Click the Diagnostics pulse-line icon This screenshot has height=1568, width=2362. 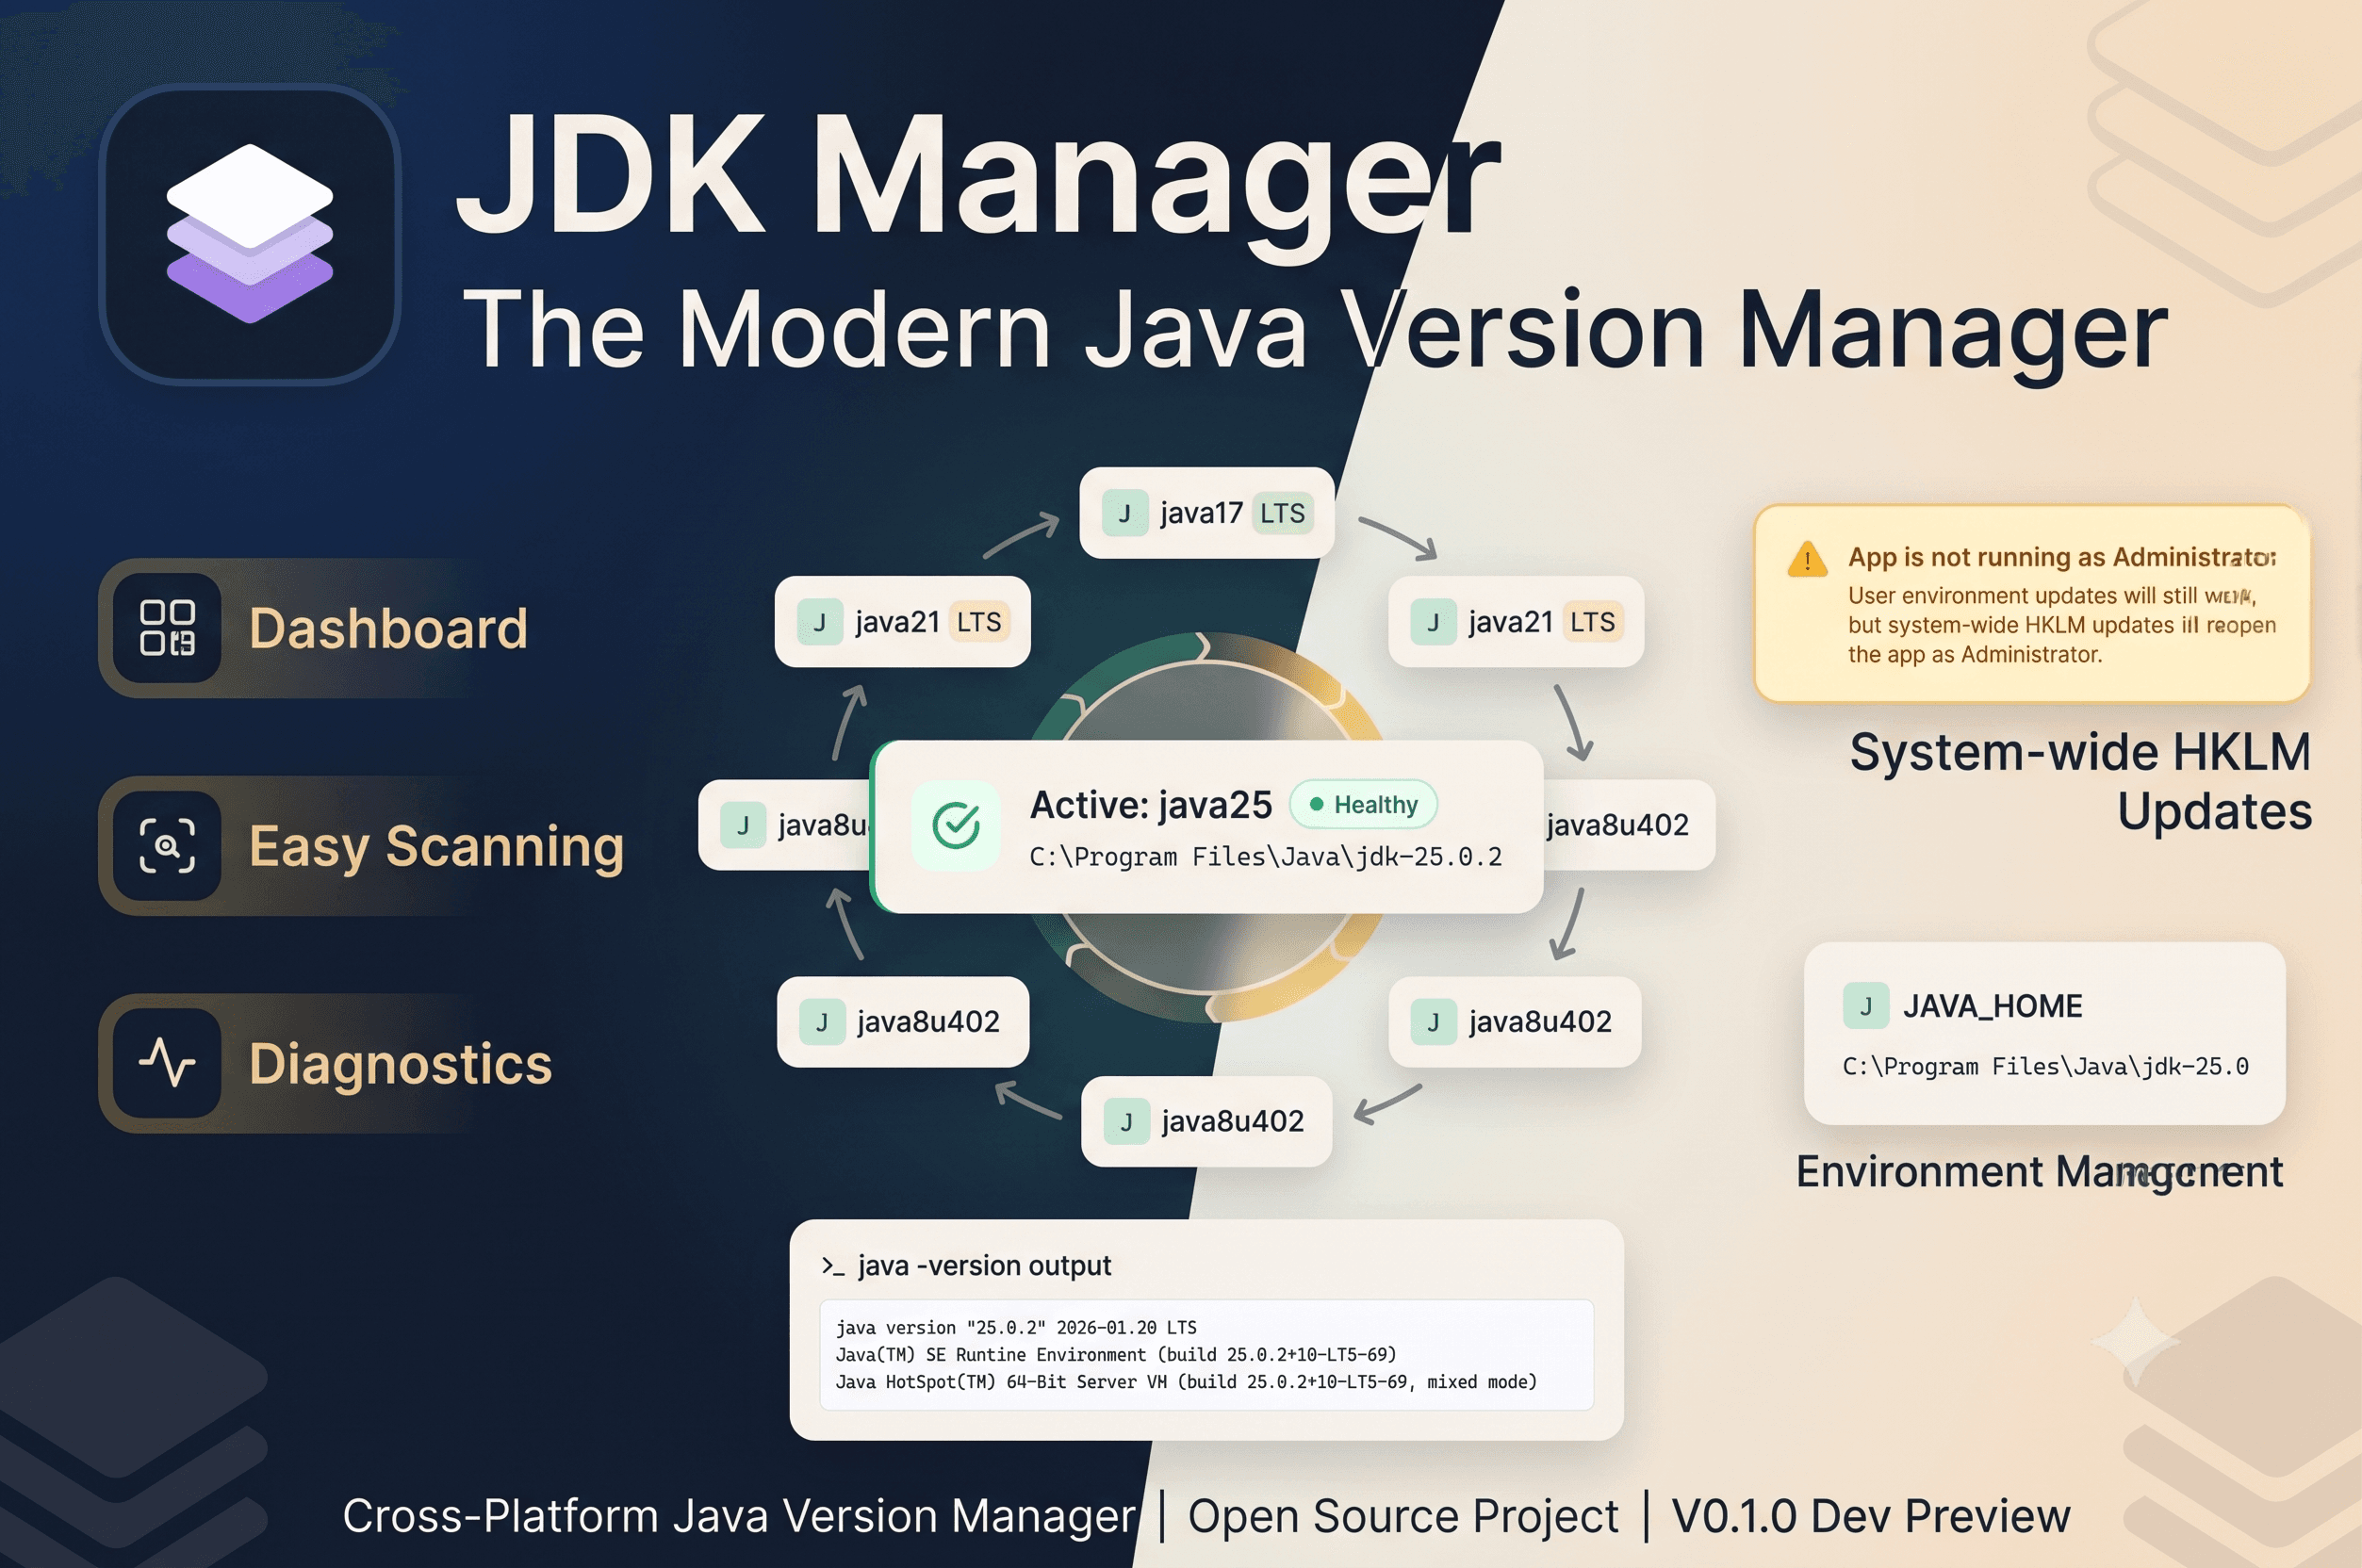[x=167, y=1063]
